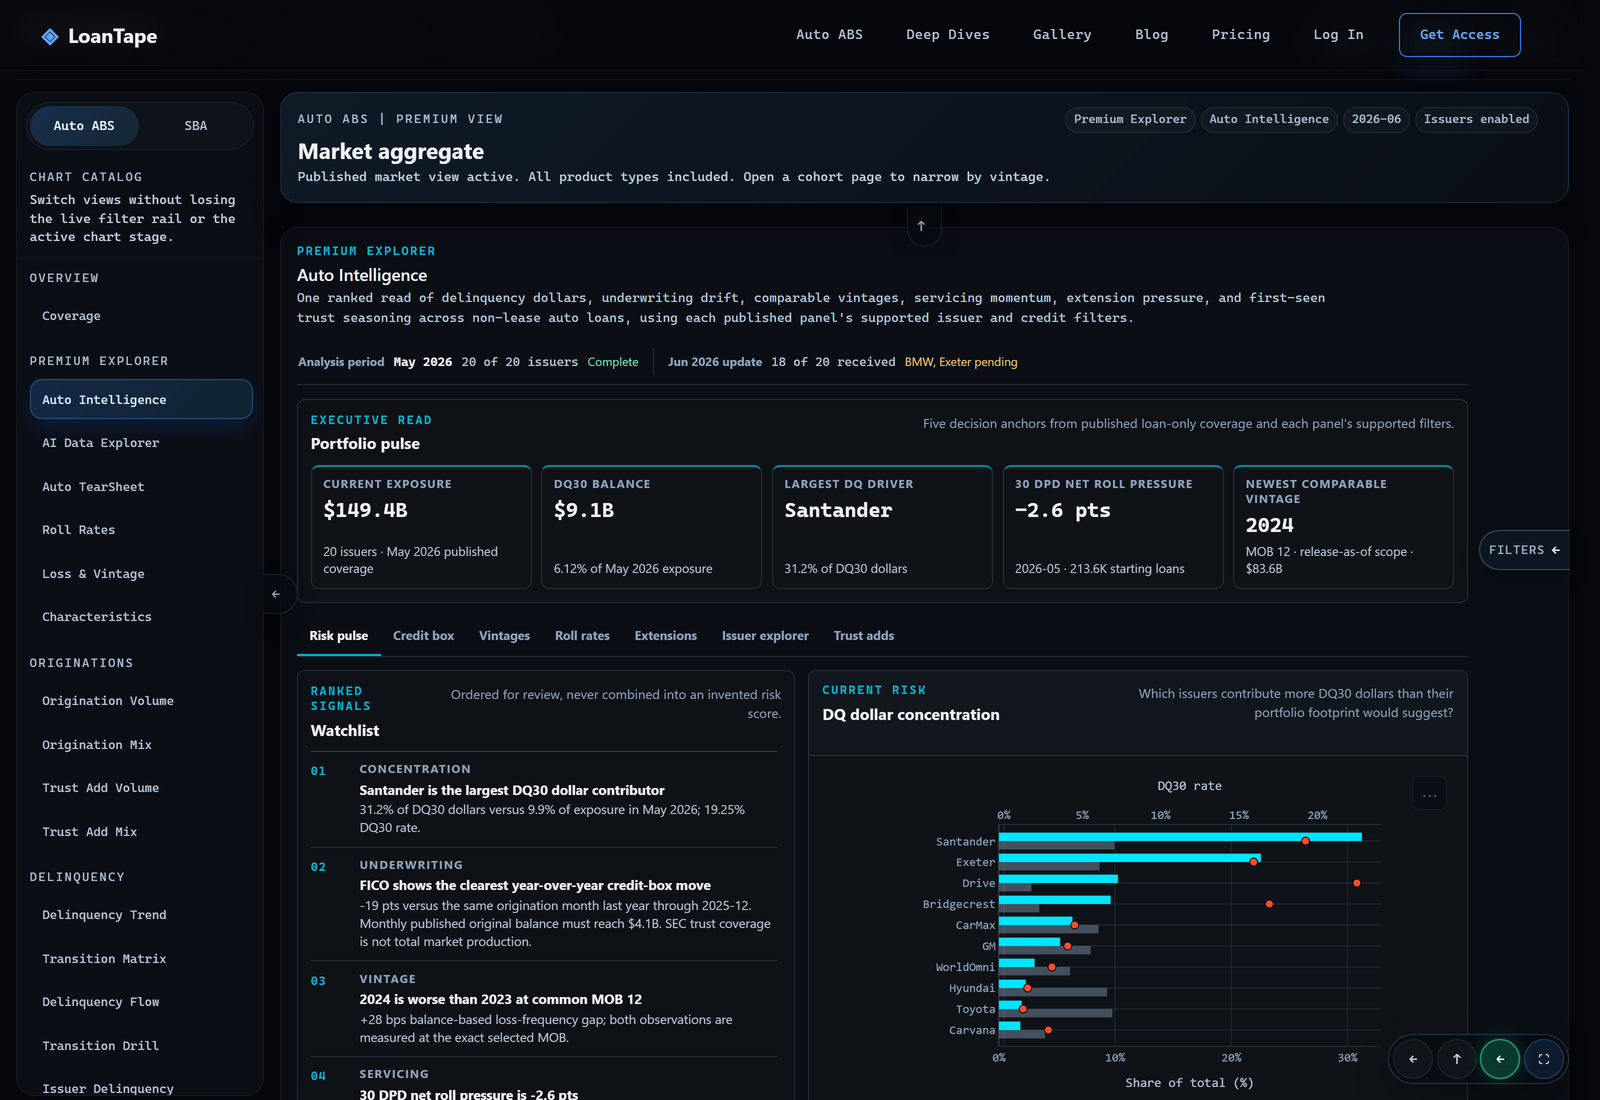The height and width of the screenshot is (1100, 1600).
Task: Click the Complete status text
Action: click(x=613, y=362)
